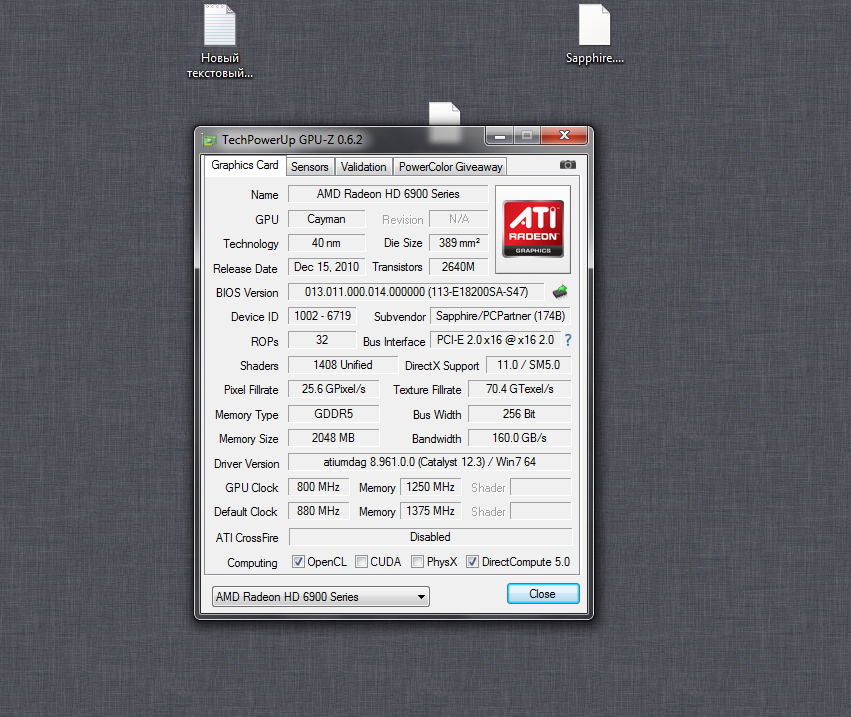Click the GPU-Z title bar app icon
851x717 pixels.
[209, 140]
